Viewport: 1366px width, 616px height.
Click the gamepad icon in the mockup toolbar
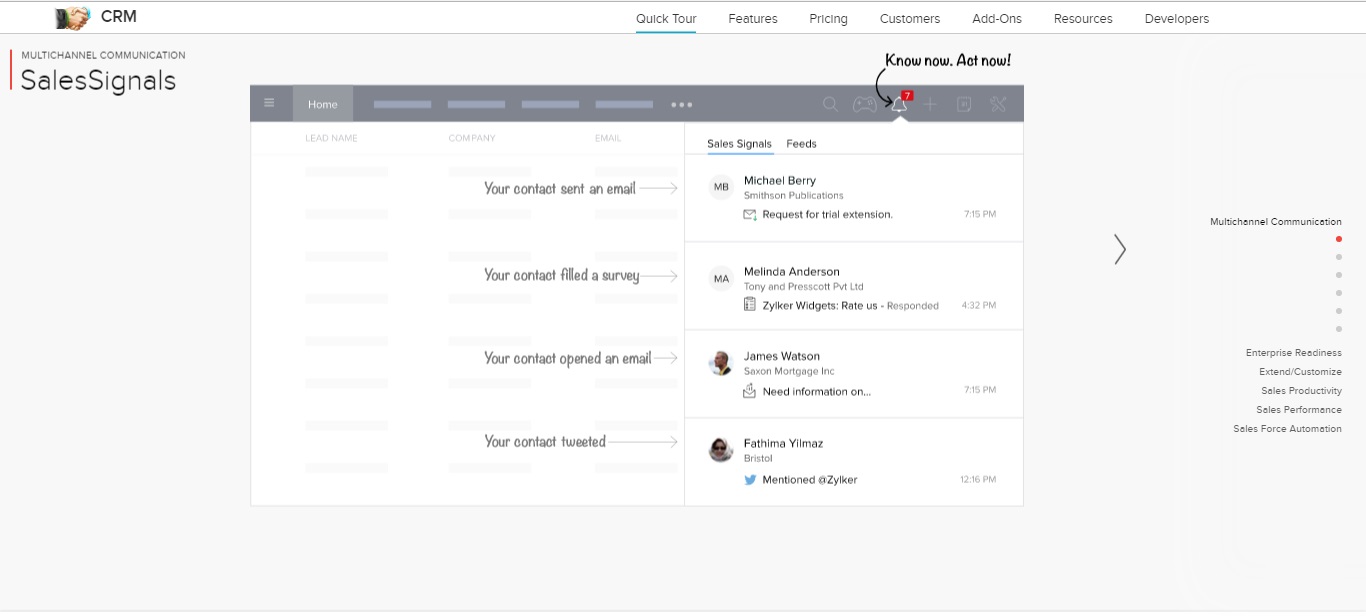pyautogui.click(x=864, y=104)
